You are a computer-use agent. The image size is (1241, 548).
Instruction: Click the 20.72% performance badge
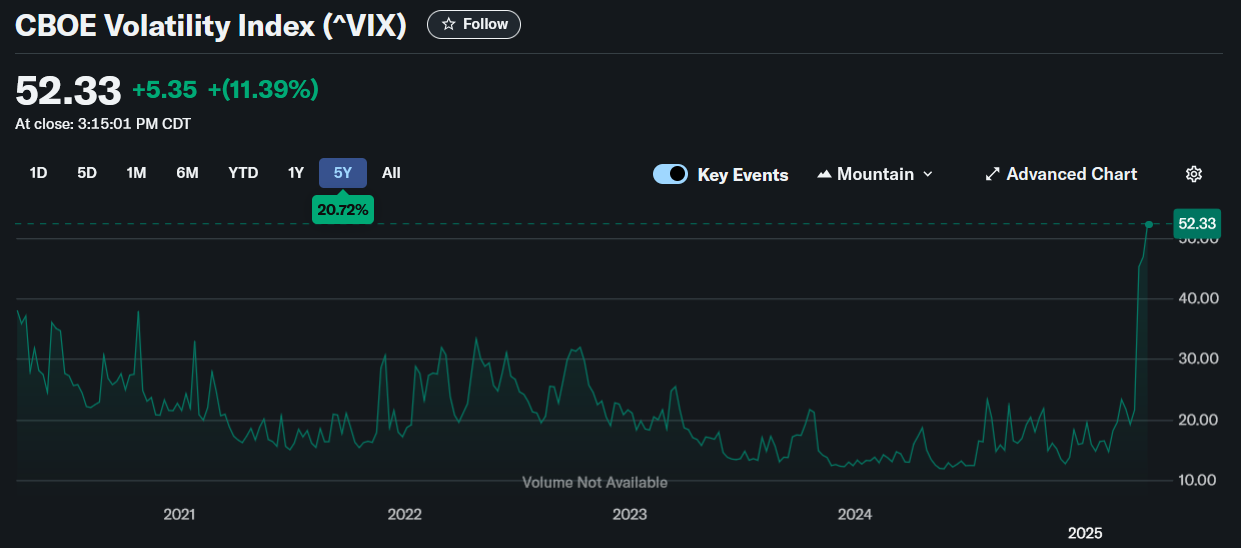343,209
